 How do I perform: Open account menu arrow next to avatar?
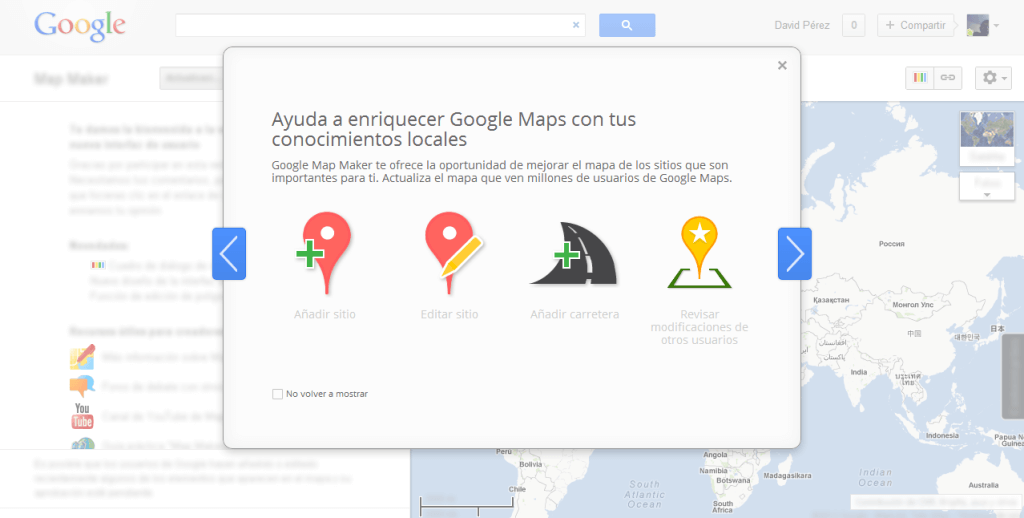(x=997, y=25)
